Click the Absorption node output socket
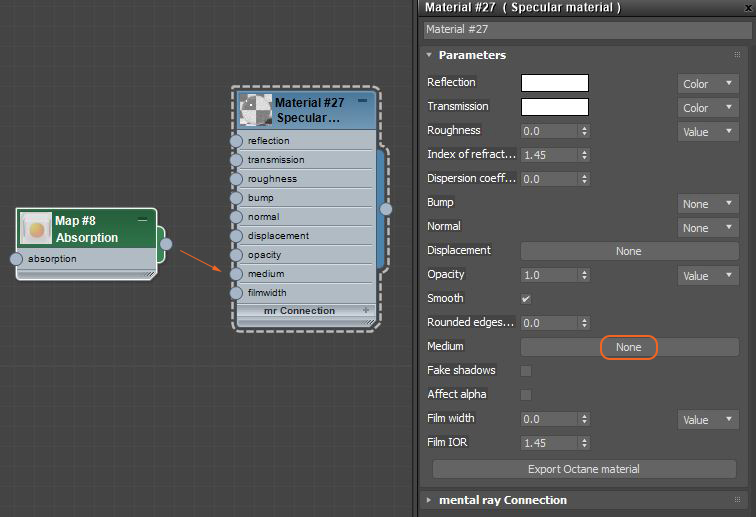The width and height of the screenshot is (756, 517). tap(166, 244)
